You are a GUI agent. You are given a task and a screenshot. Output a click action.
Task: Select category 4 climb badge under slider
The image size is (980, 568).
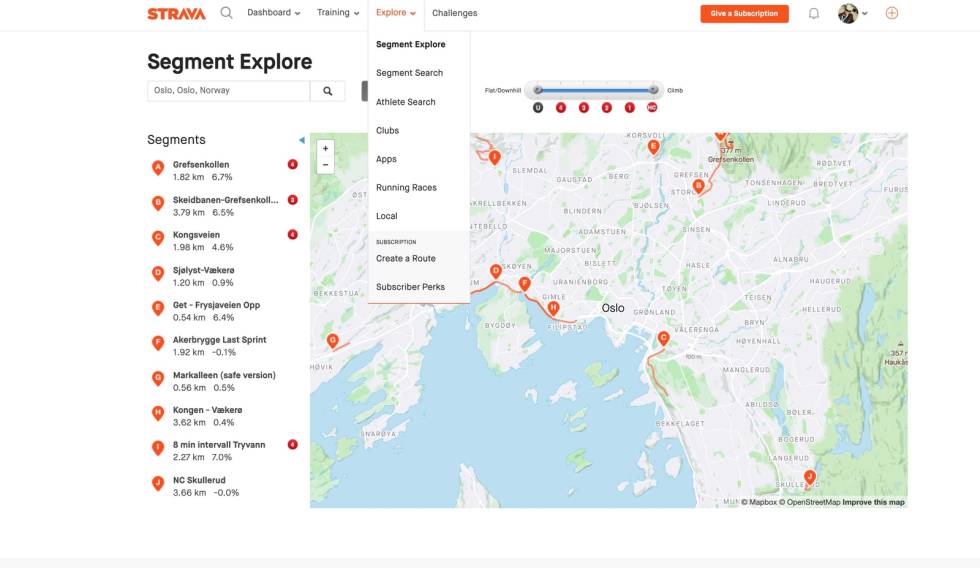point(561,107)
